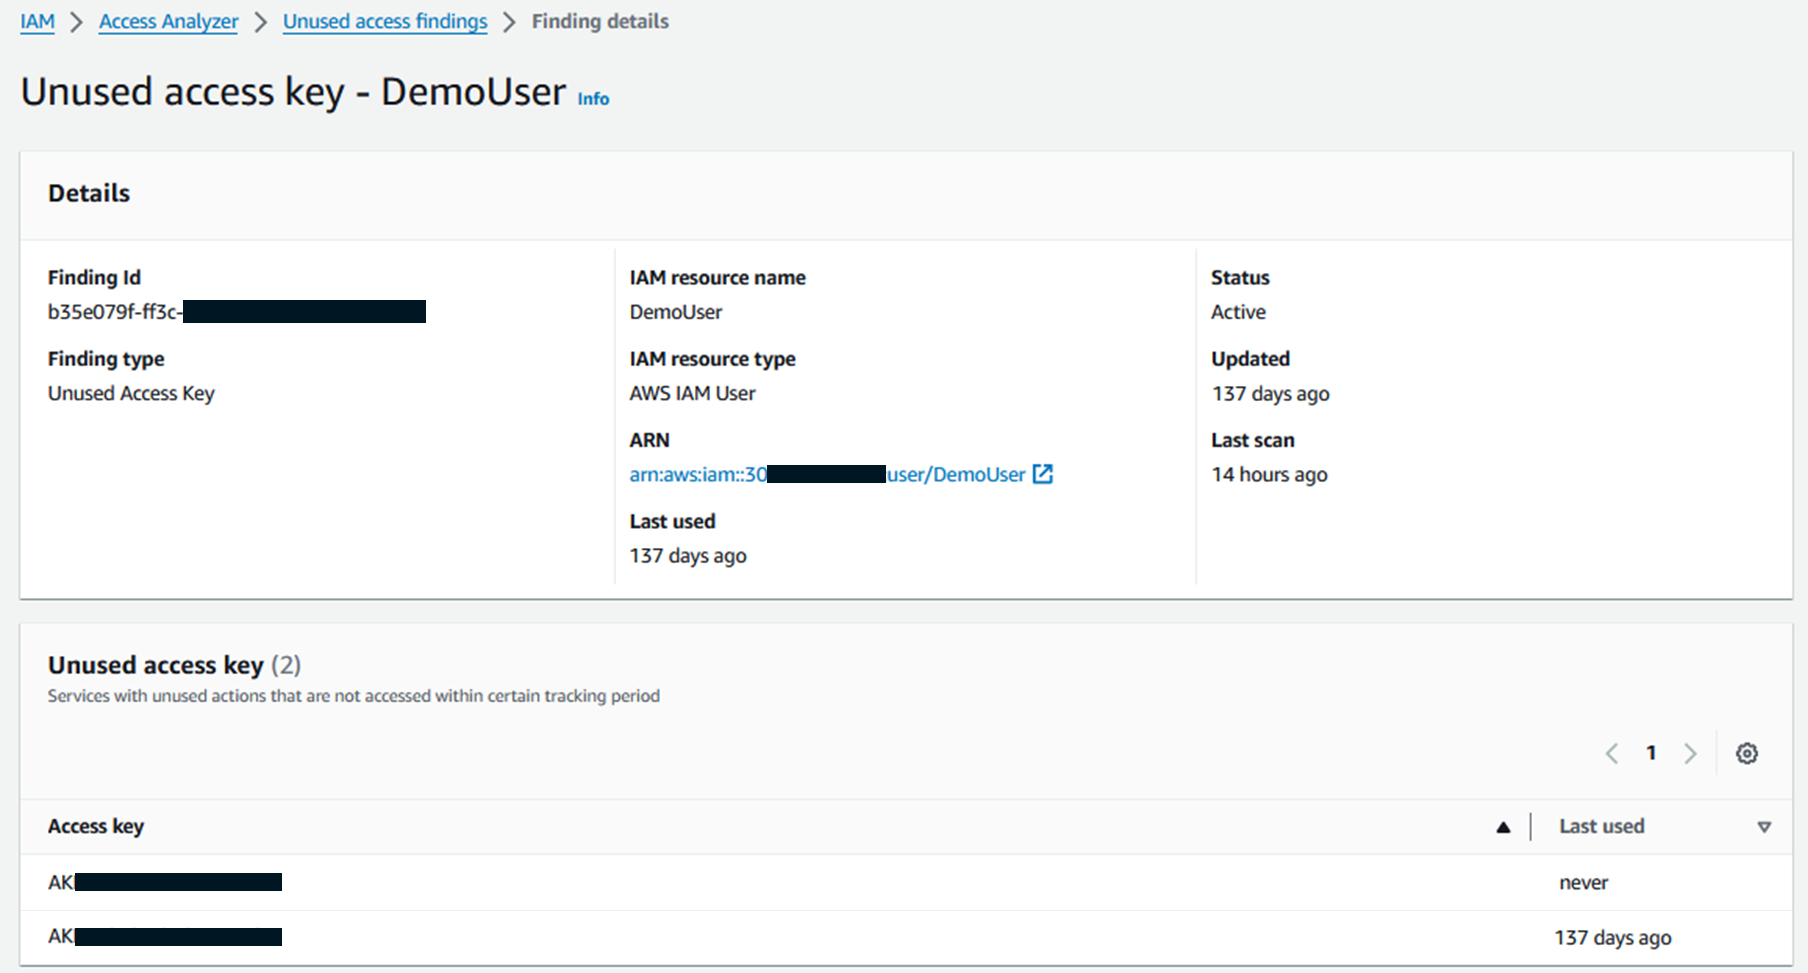Toggle ascending sort on Access key column
This screenshot has height=973, width=1808.
point(1503,827)
